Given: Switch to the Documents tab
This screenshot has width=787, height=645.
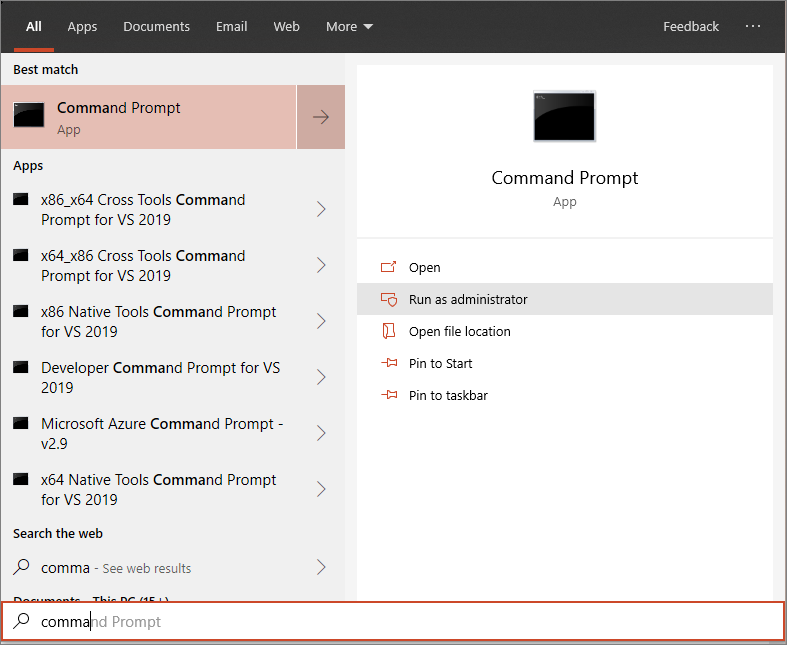Looking at the screenshot, I should 157,27.
